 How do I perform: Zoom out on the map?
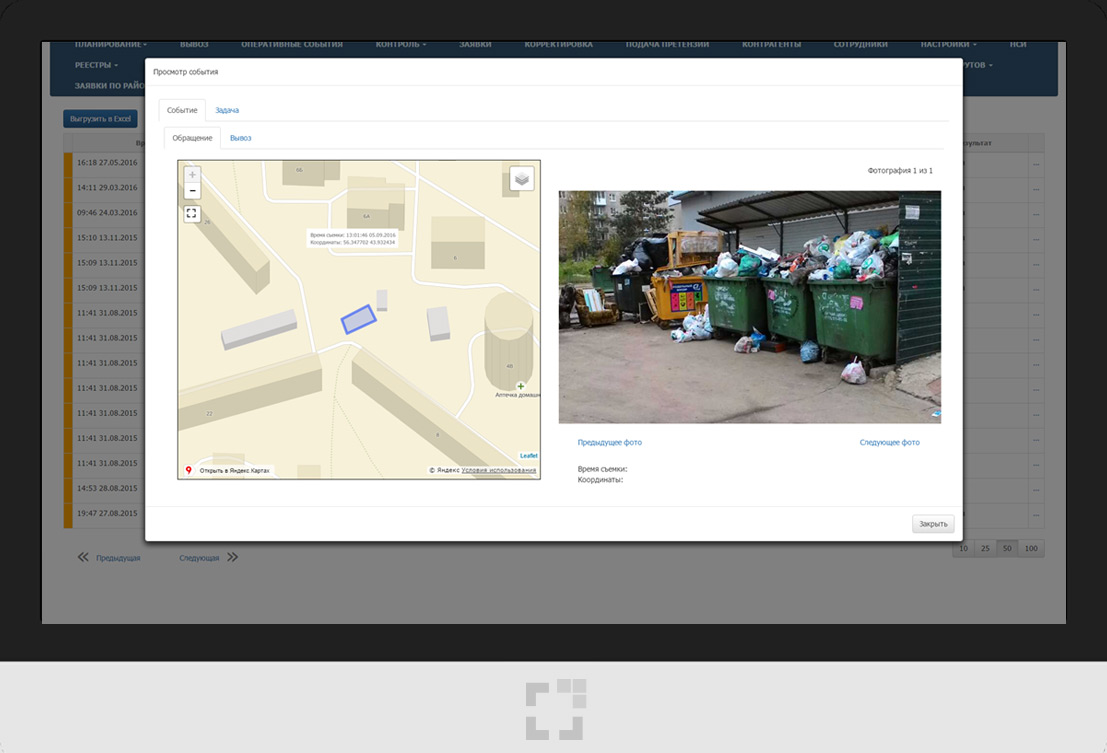click(x=193, y=191)
